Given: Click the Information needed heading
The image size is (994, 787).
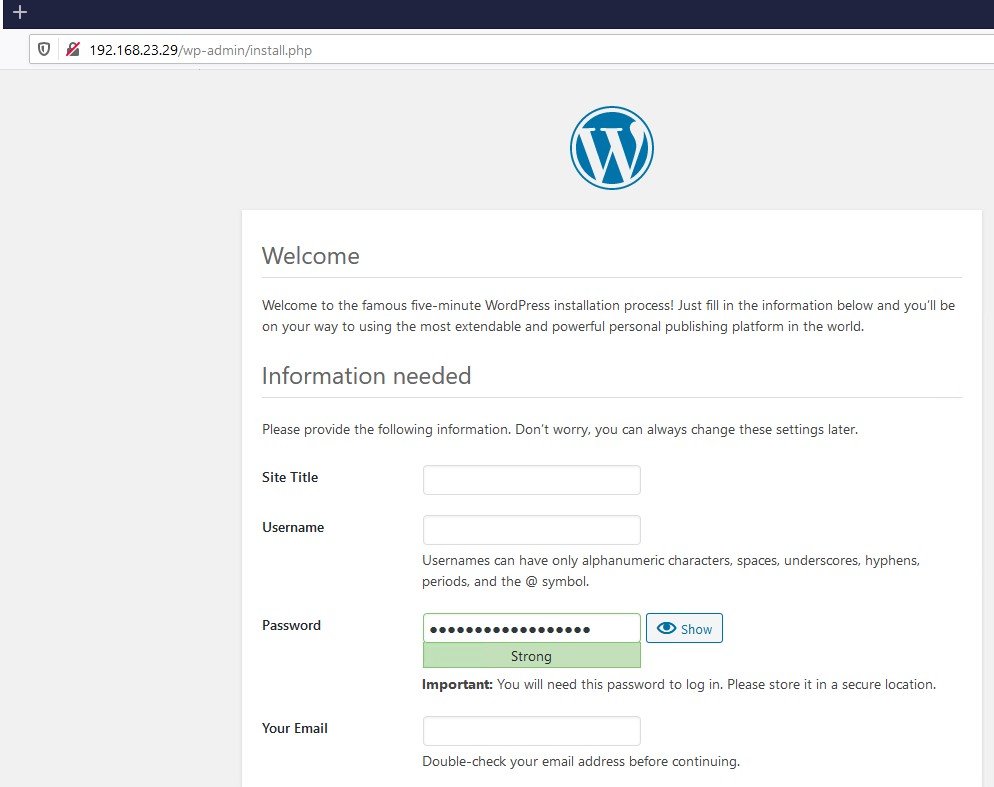Looking at the screenshot, I should (366, 375).
